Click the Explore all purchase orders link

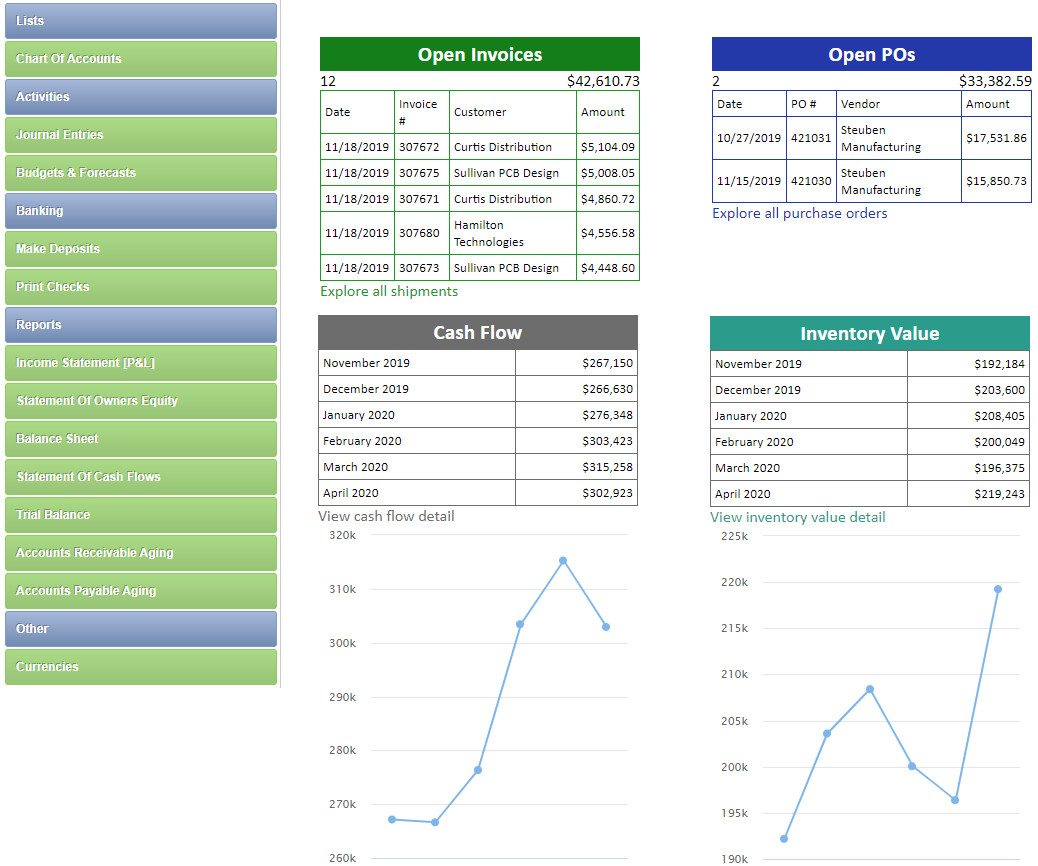(x=798, y=213)
